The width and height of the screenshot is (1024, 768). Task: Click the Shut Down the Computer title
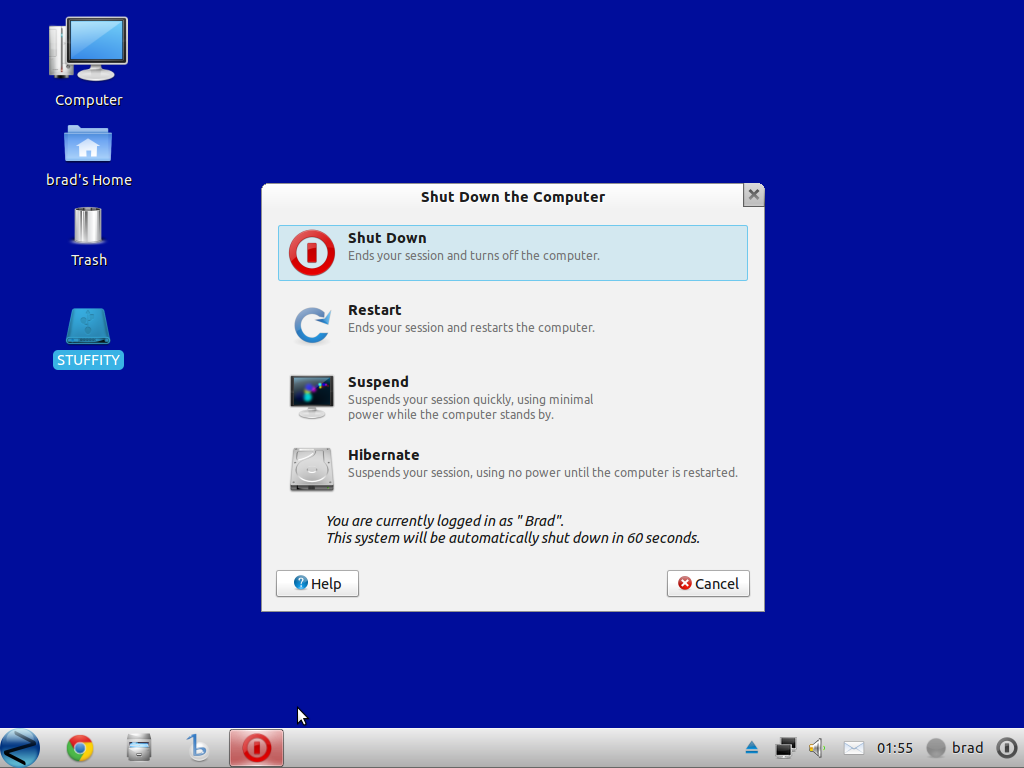(x=513, y=197)
